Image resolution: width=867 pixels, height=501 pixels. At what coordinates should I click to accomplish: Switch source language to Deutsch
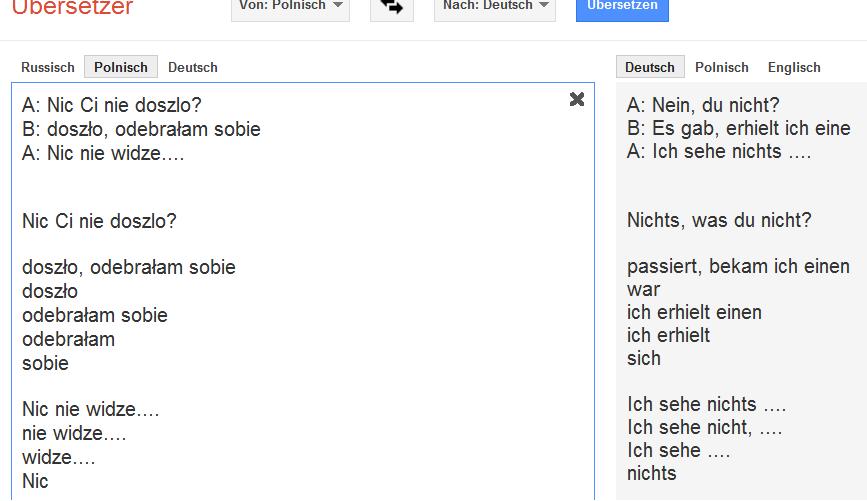tap(193, 67)
